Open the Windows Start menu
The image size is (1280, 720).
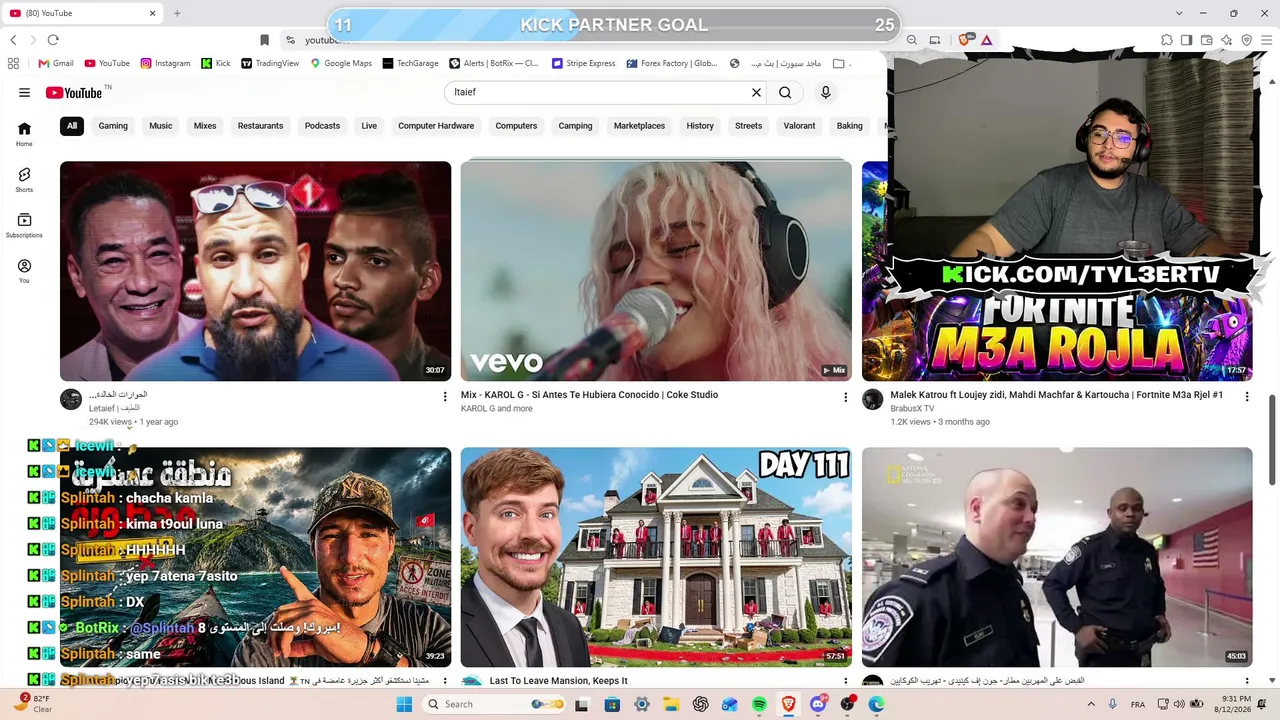coord(404,704)
